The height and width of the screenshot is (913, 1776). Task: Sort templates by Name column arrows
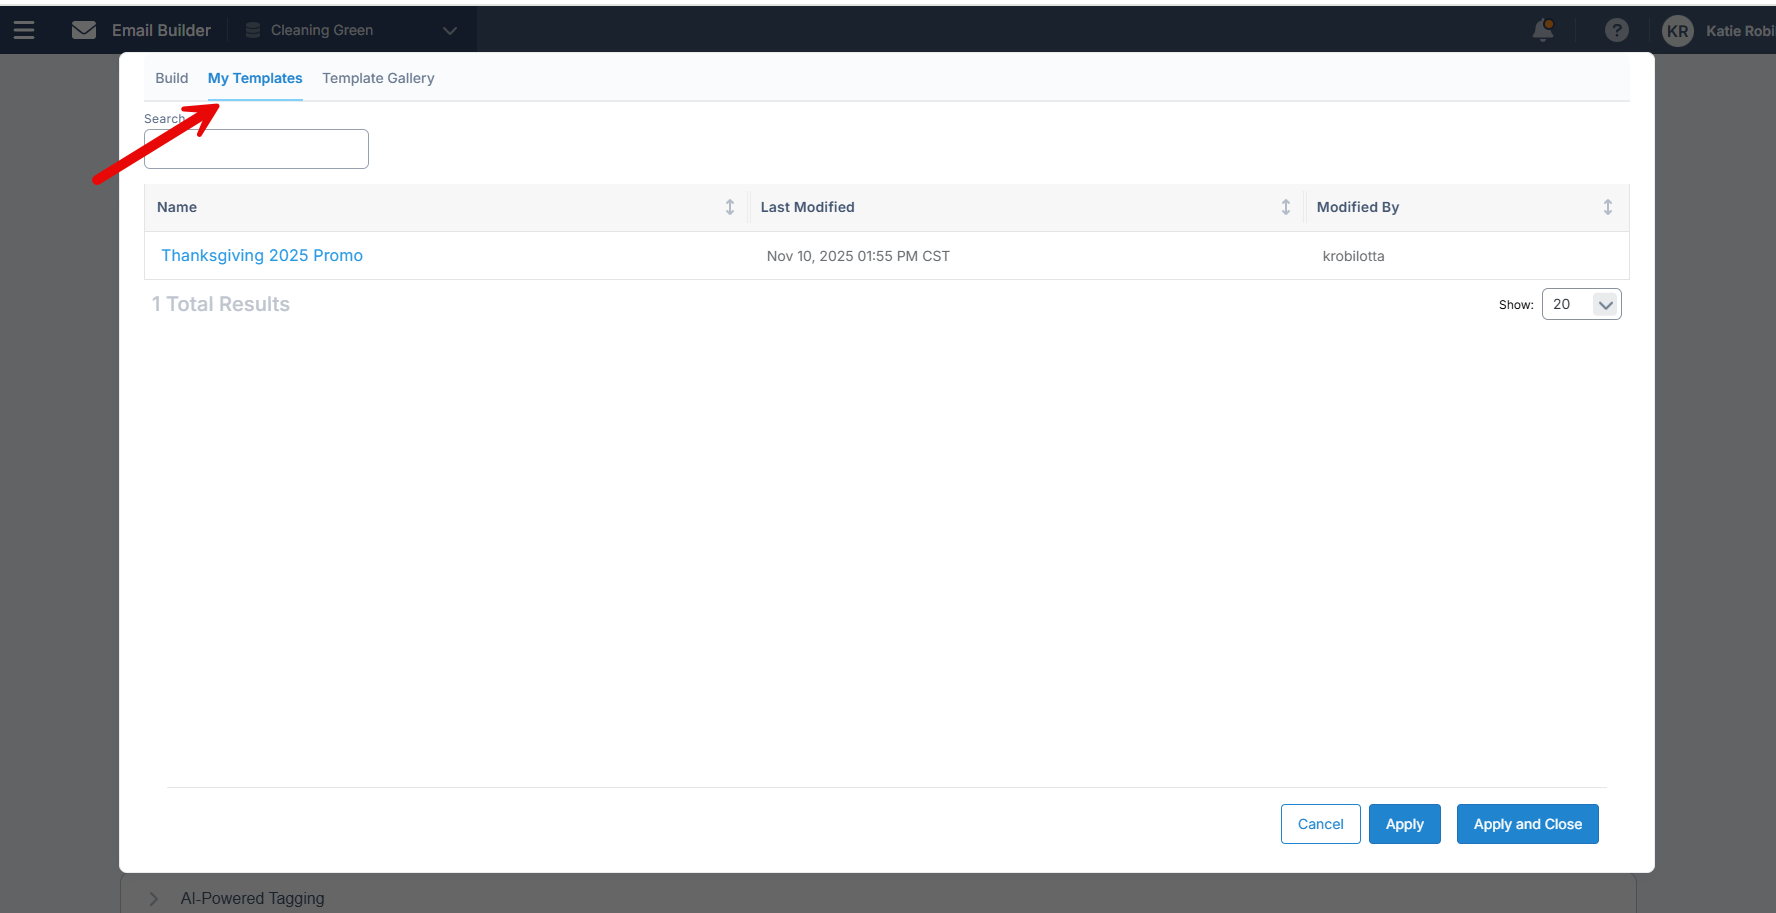coord(730,207)
